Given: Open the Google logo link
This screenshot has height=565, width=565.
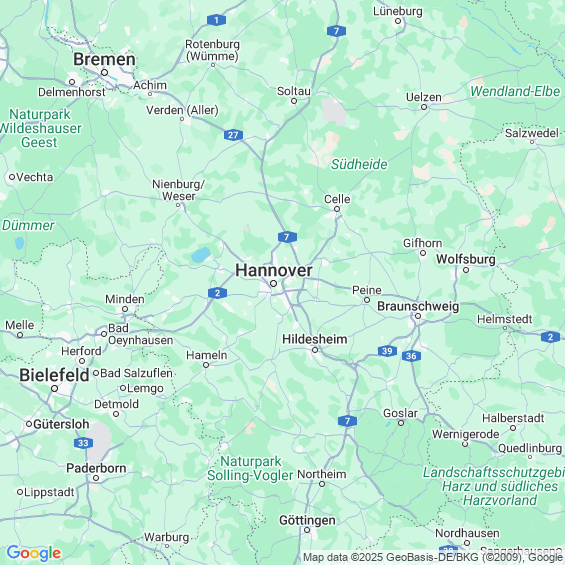Looking at the screenshot, I should [x=34, y=553].
